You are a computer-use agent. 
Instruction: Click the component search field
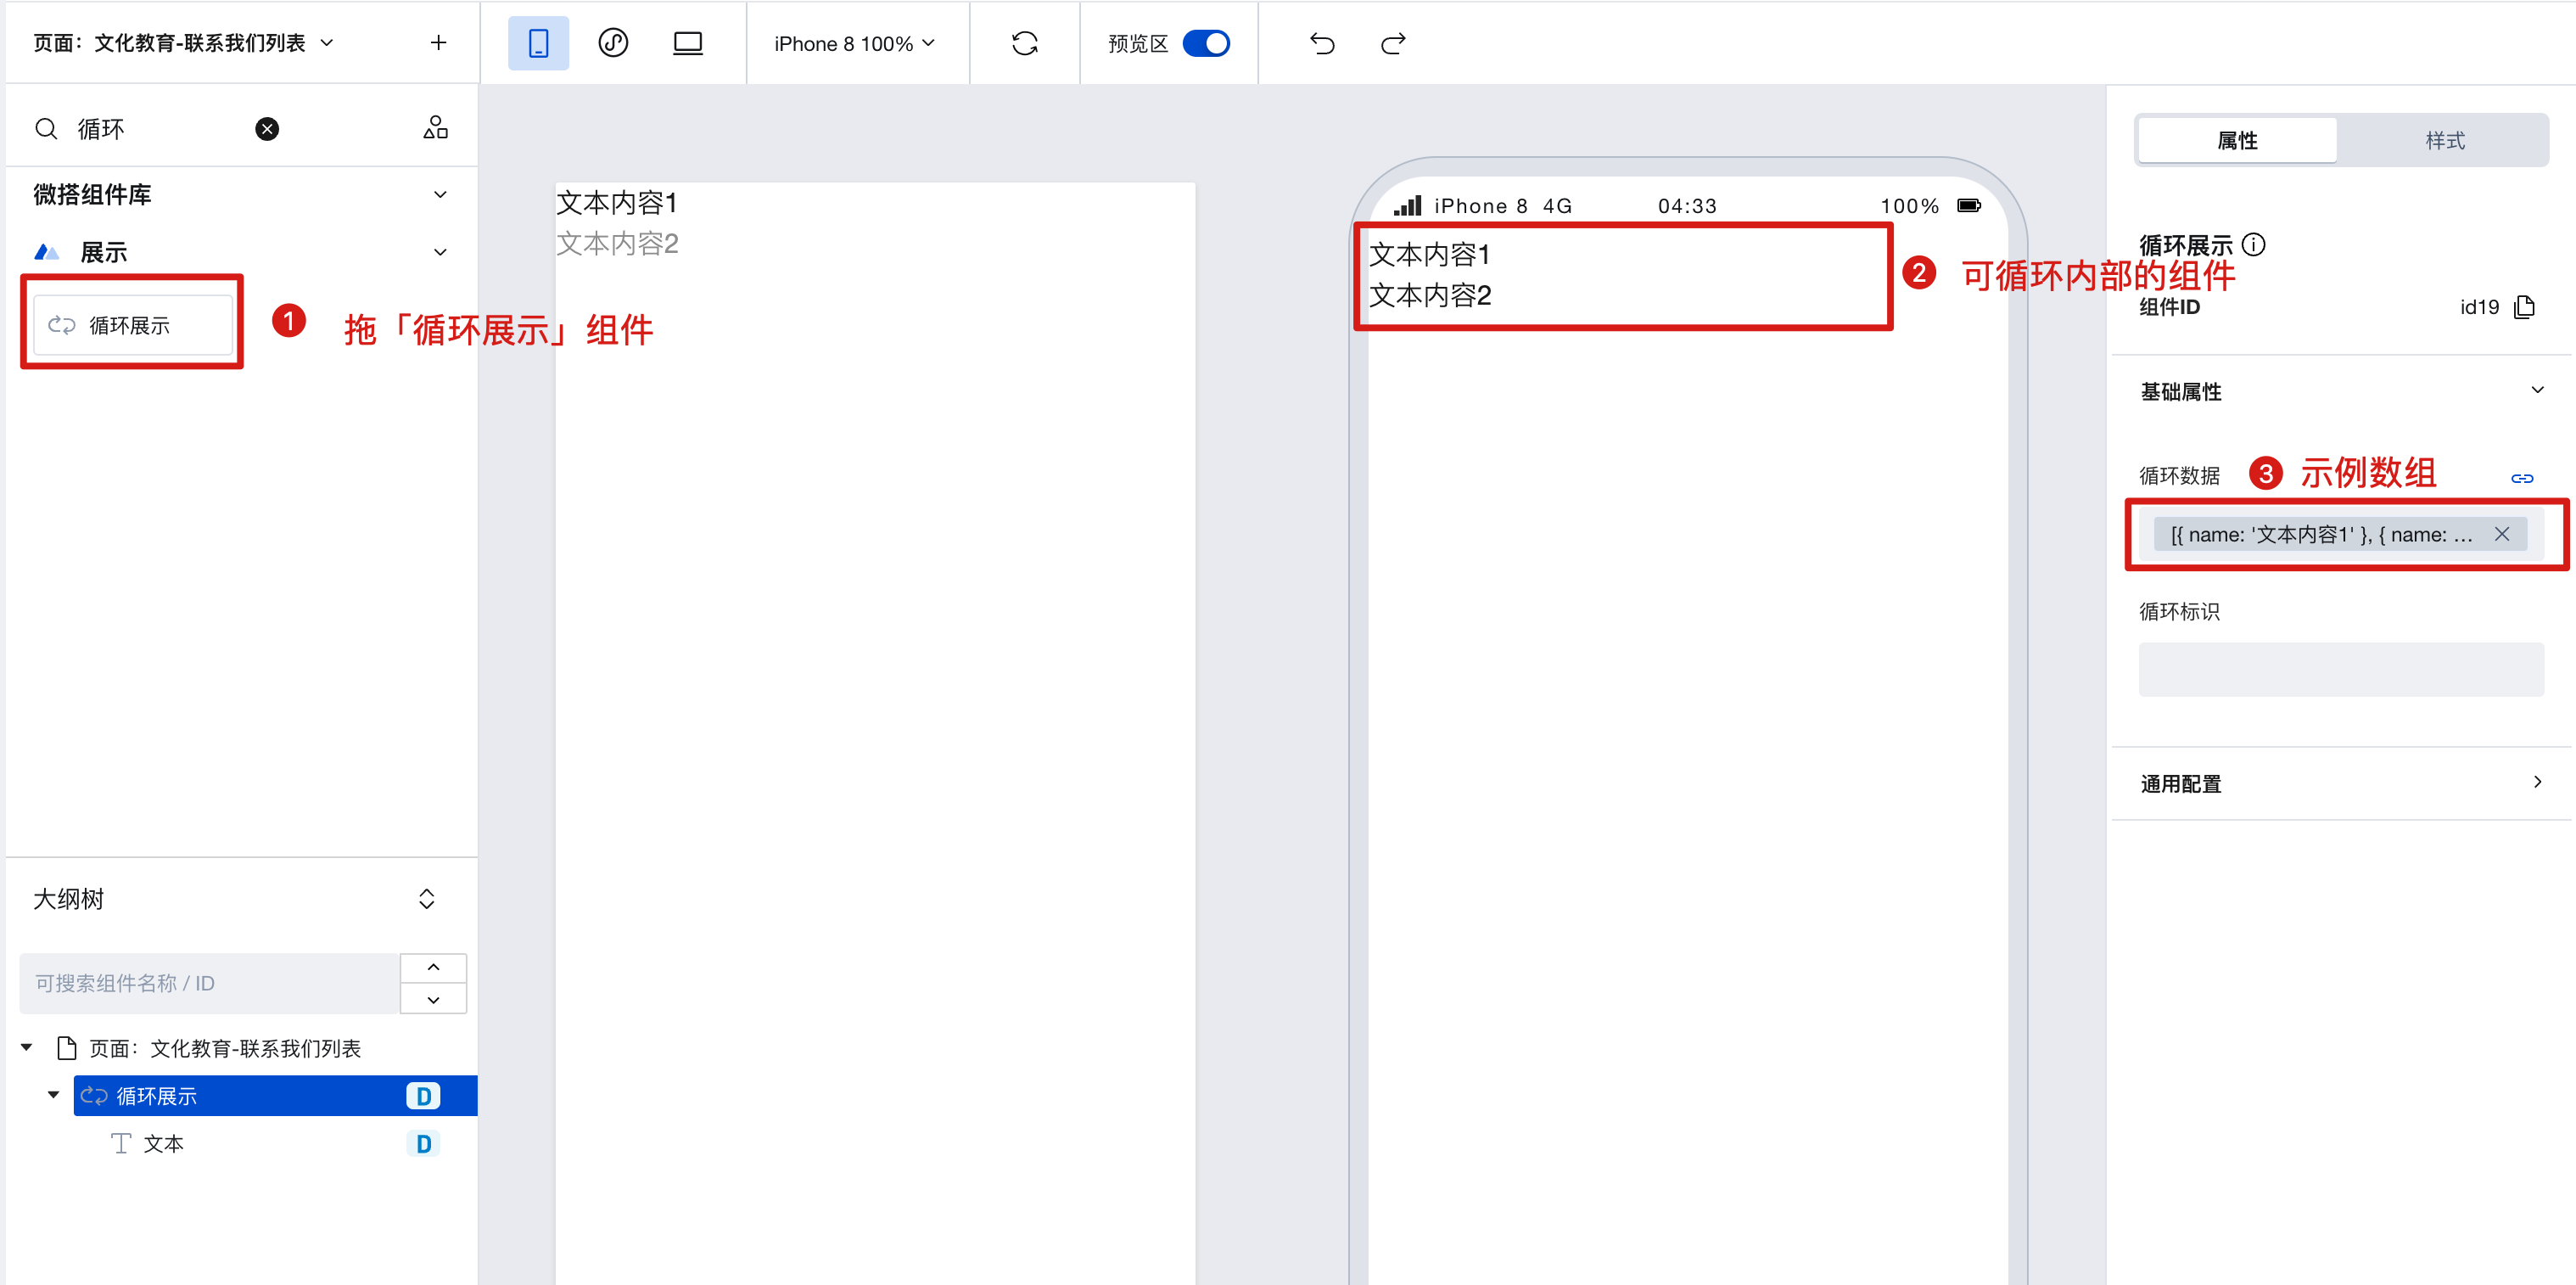click(160, 129)
